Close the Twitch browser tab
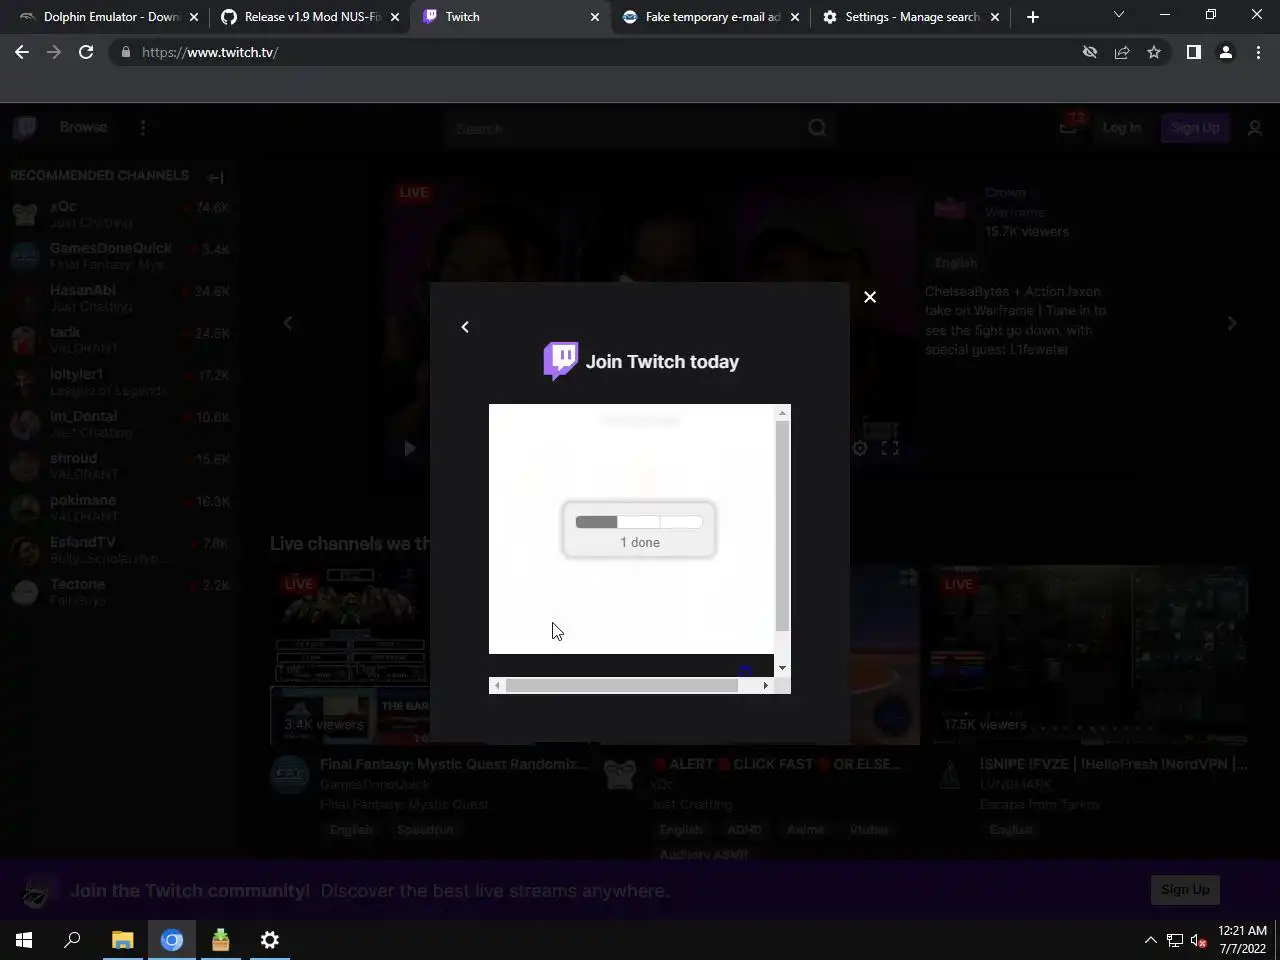 tap(595, 17)
